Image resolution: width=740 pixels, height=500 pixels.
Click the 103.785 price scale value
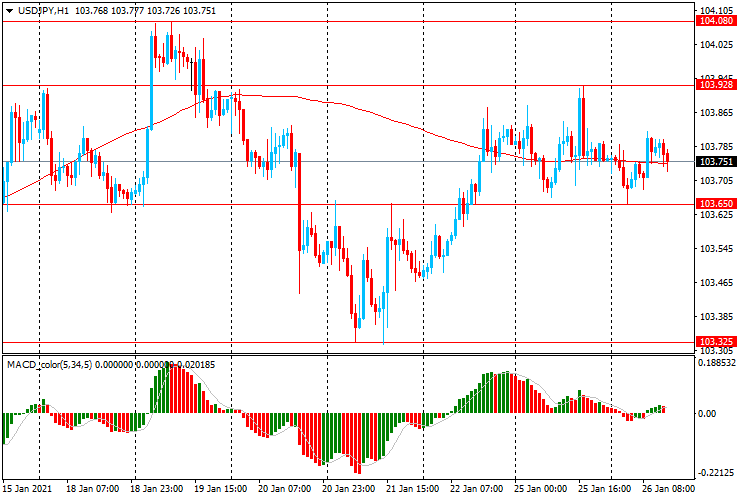(716, 147)
